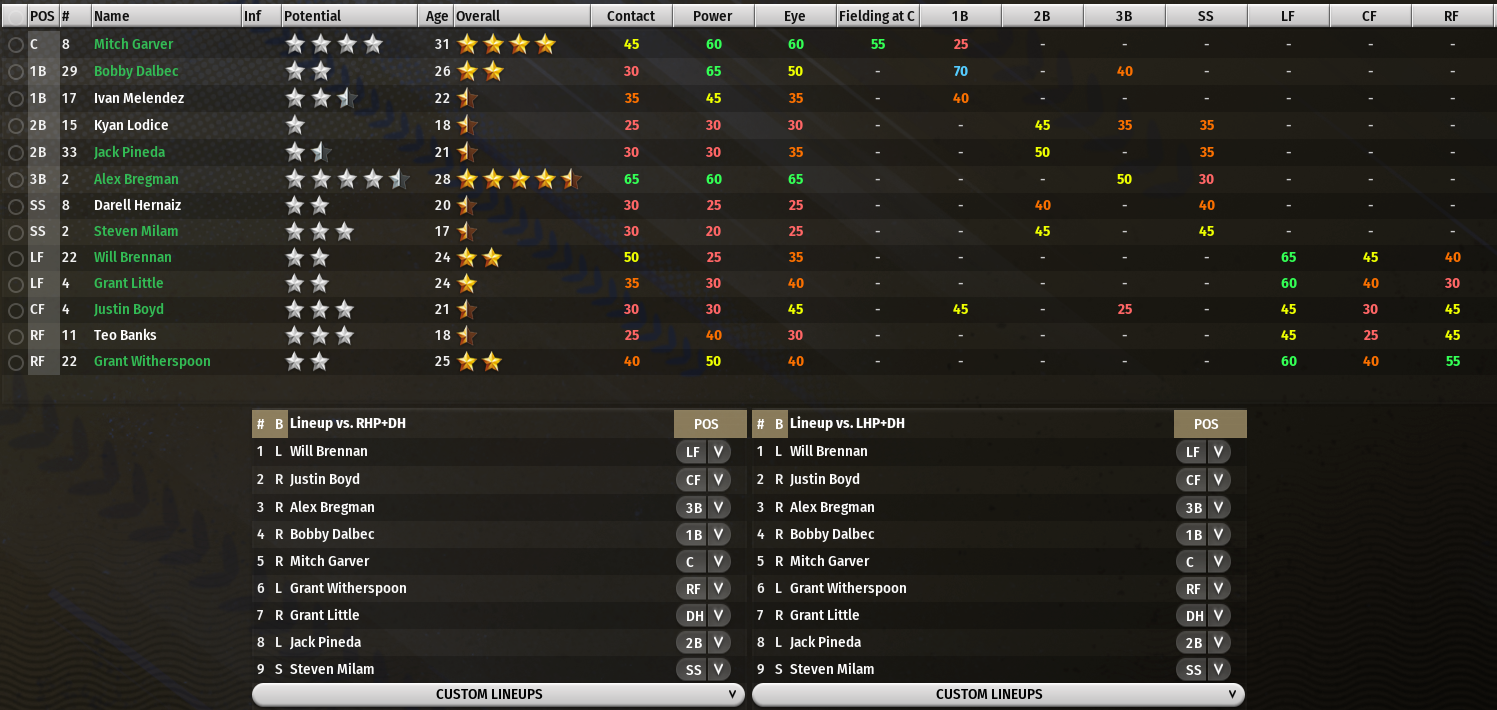Click Steven Milam's potential star rating
Viewport: 1497px width, 710px height.
pyautogui.click(x=320, y=231)
